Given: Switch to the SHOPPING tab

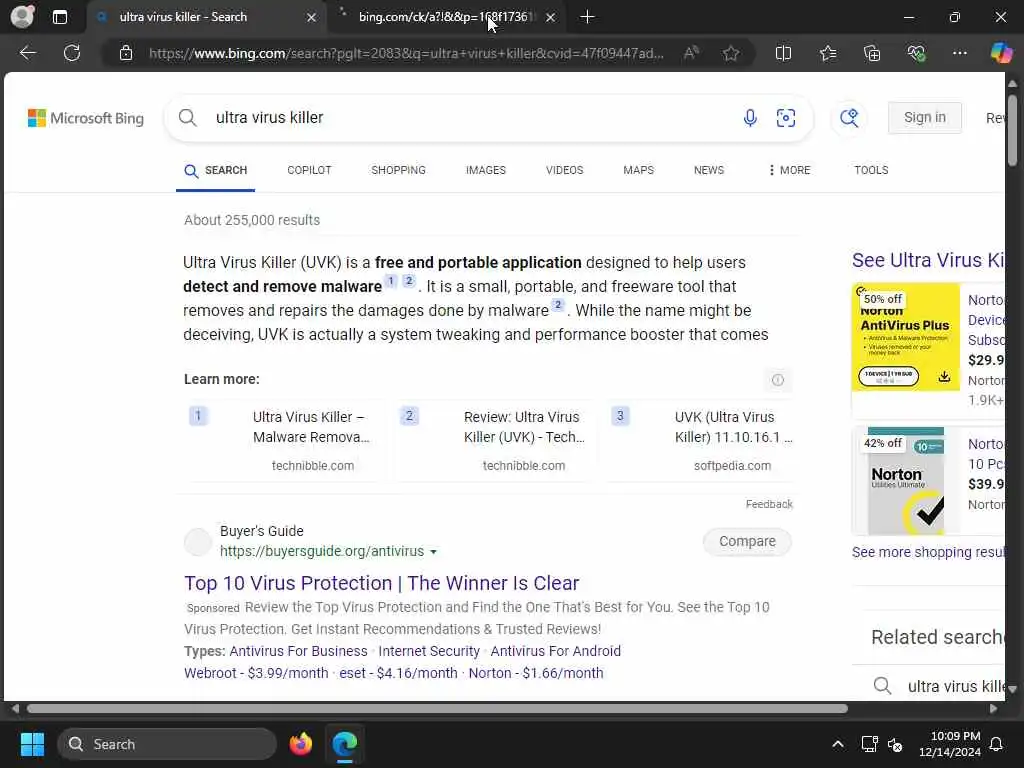Looking at the screenshot, I should tap(398, 170).
